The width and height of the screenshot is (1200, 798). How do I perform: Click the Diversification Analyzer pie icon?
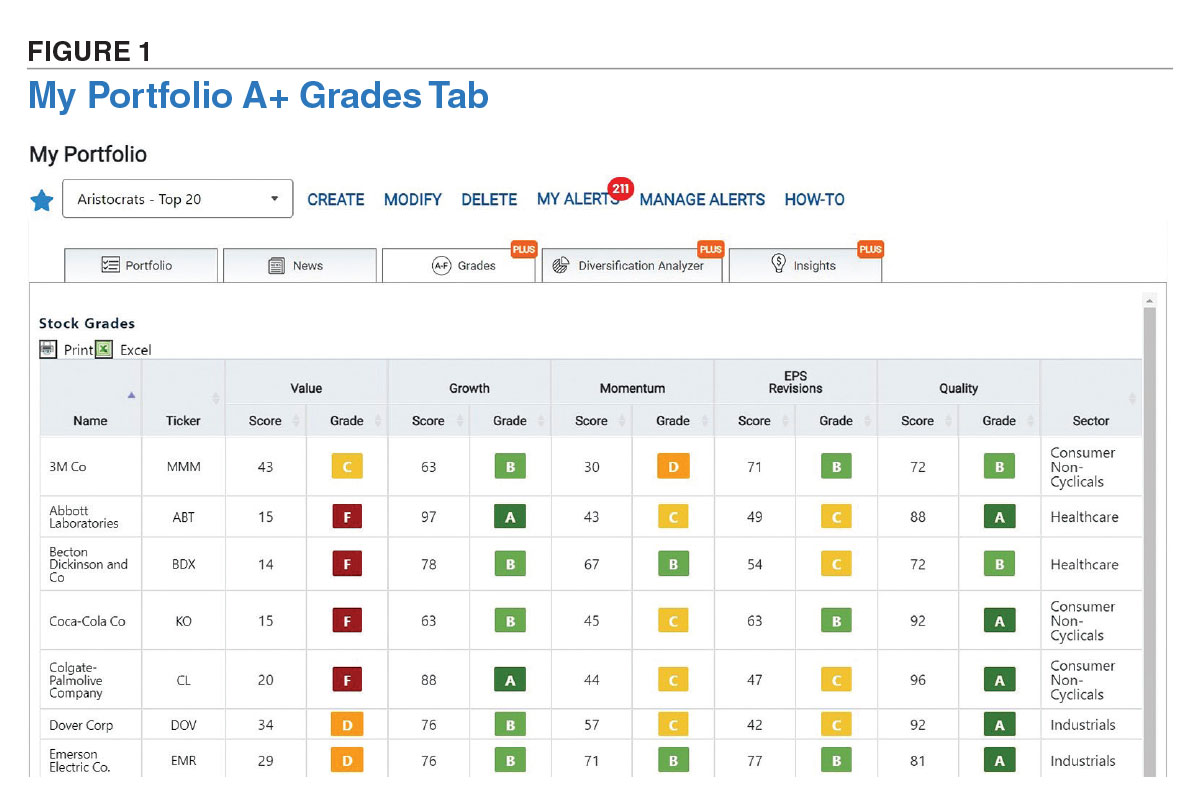tap(560, 264)
